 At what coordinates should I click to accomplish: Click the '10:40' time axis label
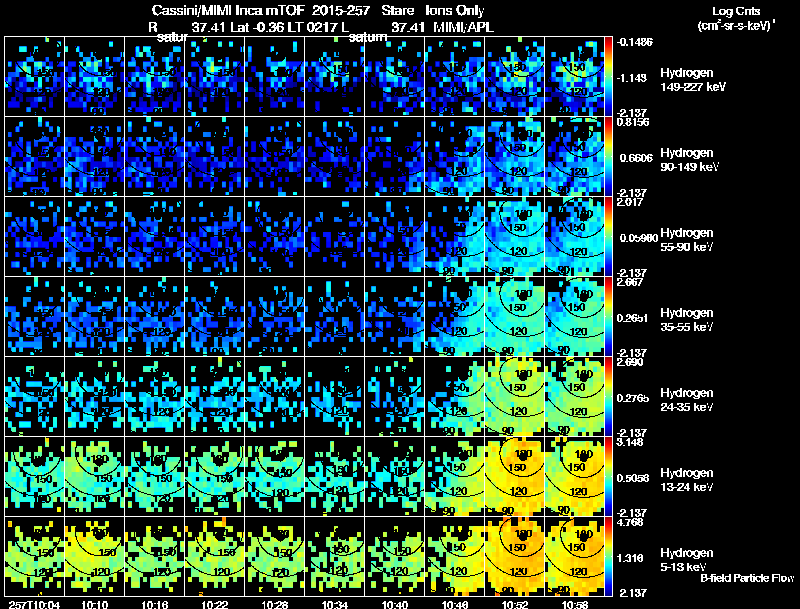(x=394, y=604)
